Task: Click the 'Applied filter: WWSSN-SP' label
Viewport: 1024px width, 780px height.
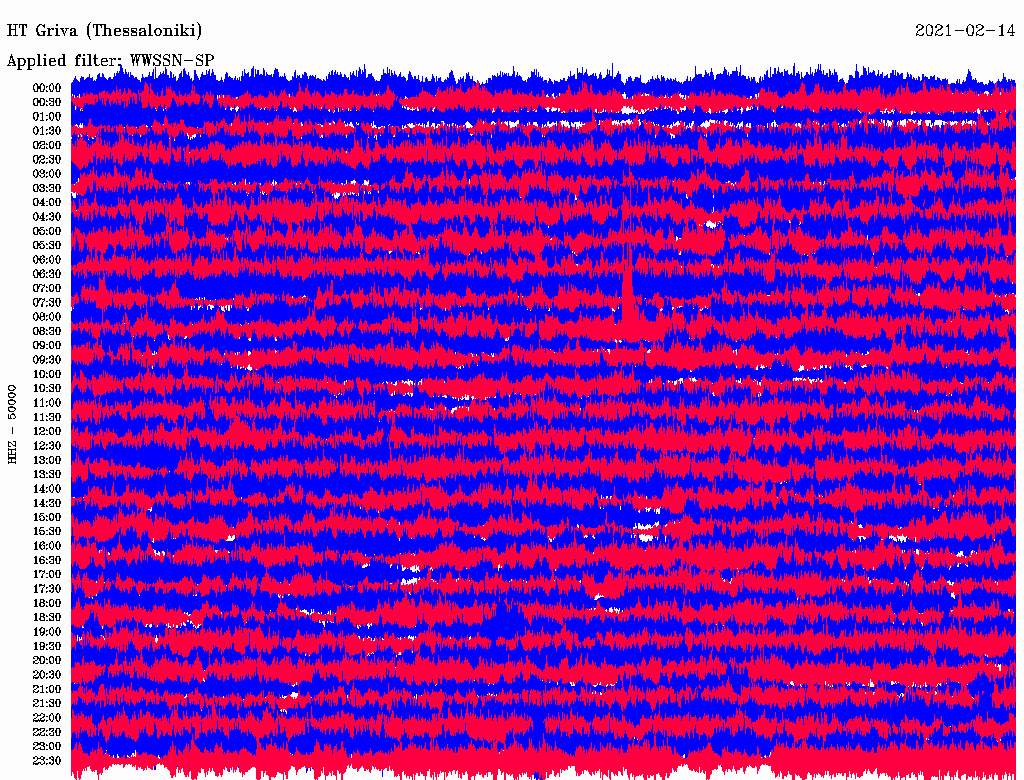Action: (110, 60)
